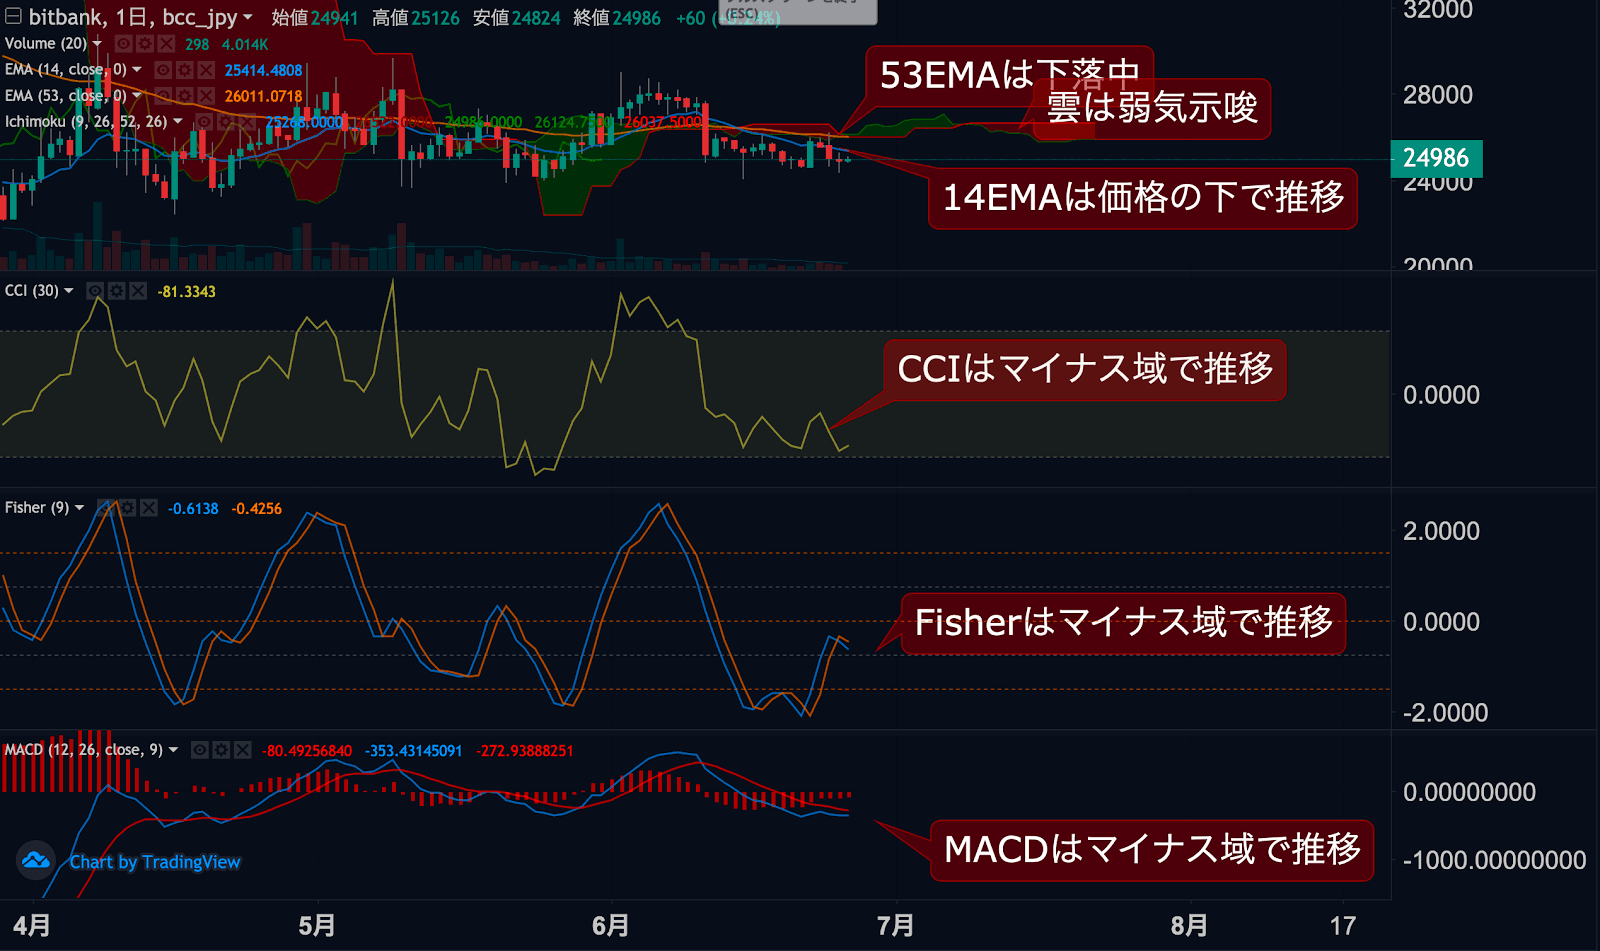This screenshot has height=951, width=1600.
Task: Open Volume indicator settings gear
Action: (x=145, y=44)
